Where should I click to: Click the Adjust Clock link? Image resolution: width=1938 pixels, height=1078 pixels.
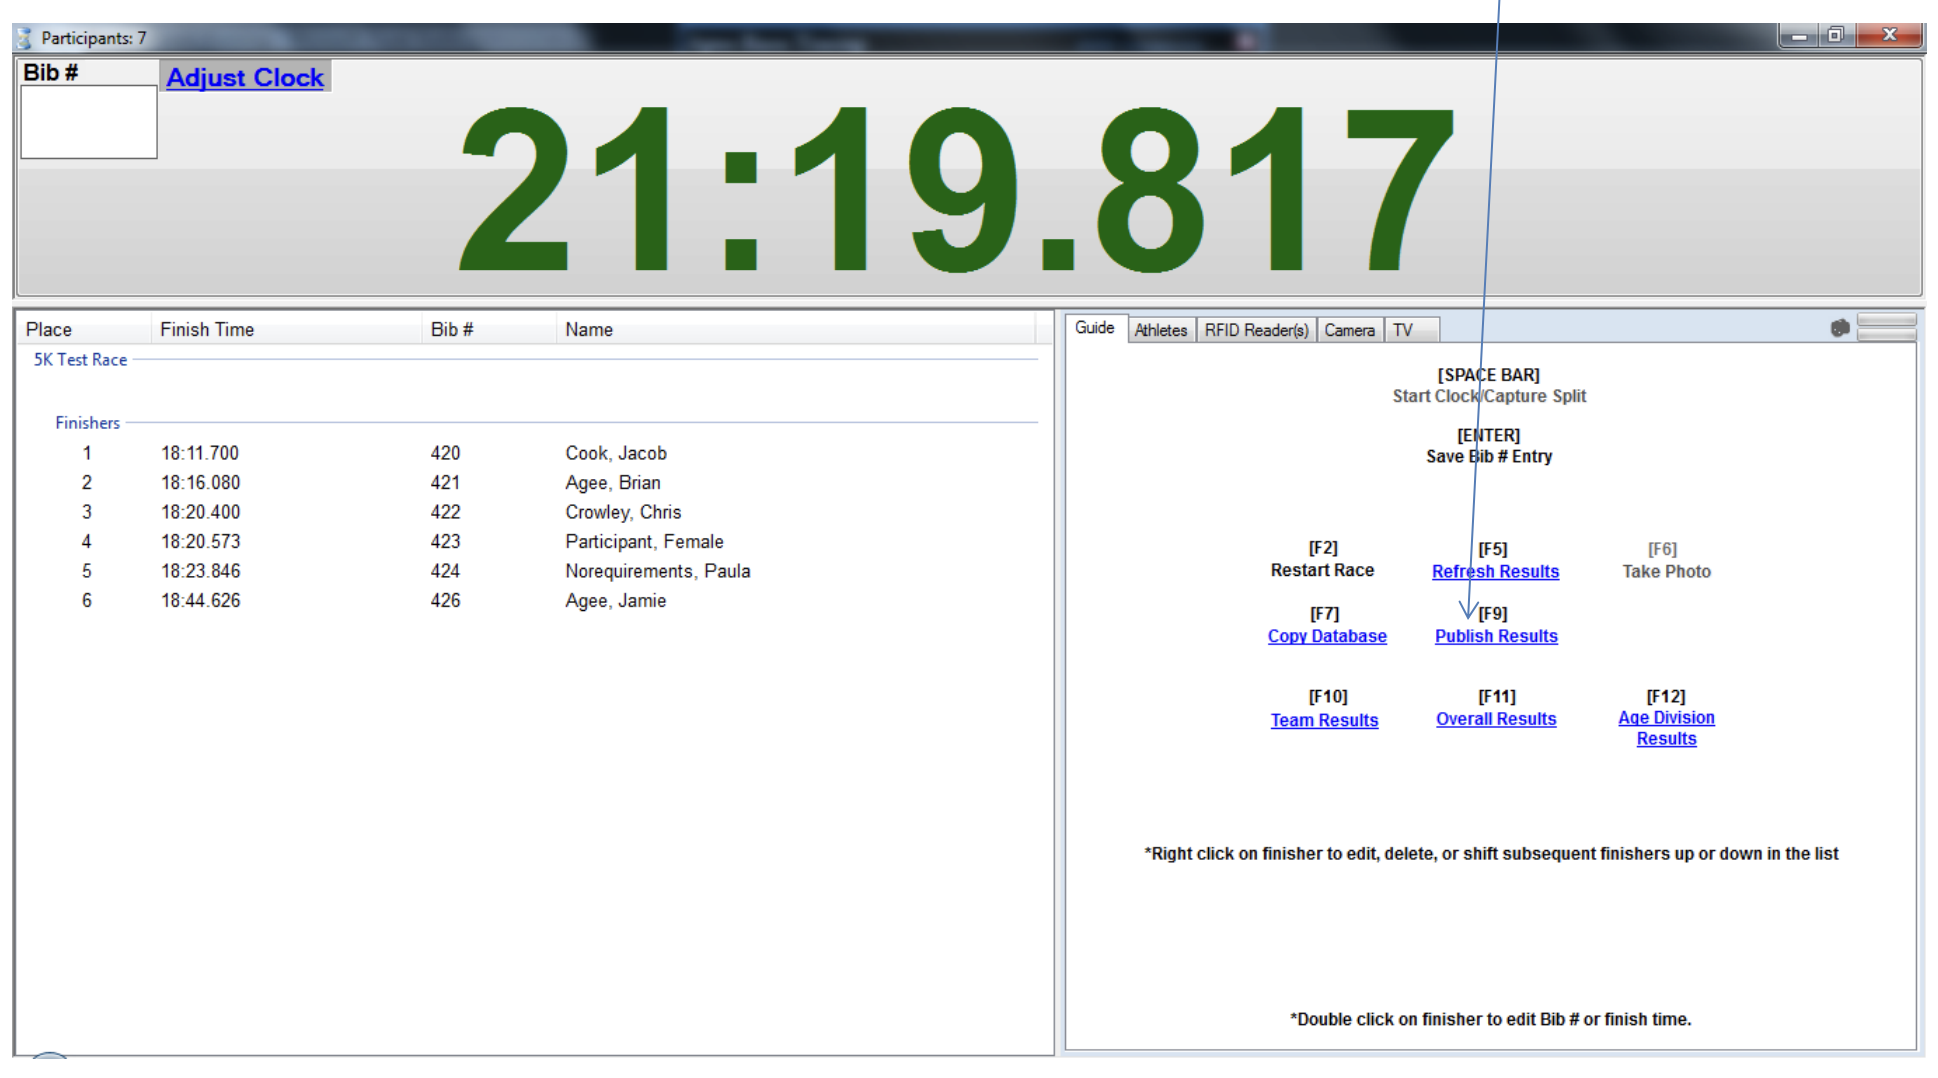[245, 77]
